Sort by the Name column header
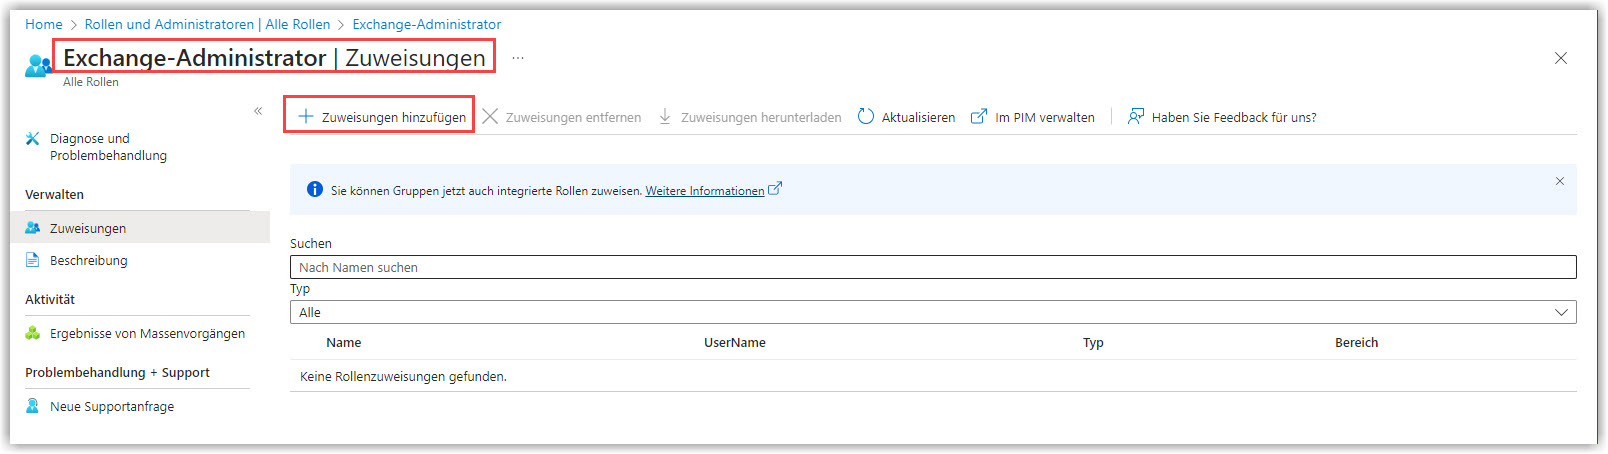1608x454 pixels. tap(344, 342)
